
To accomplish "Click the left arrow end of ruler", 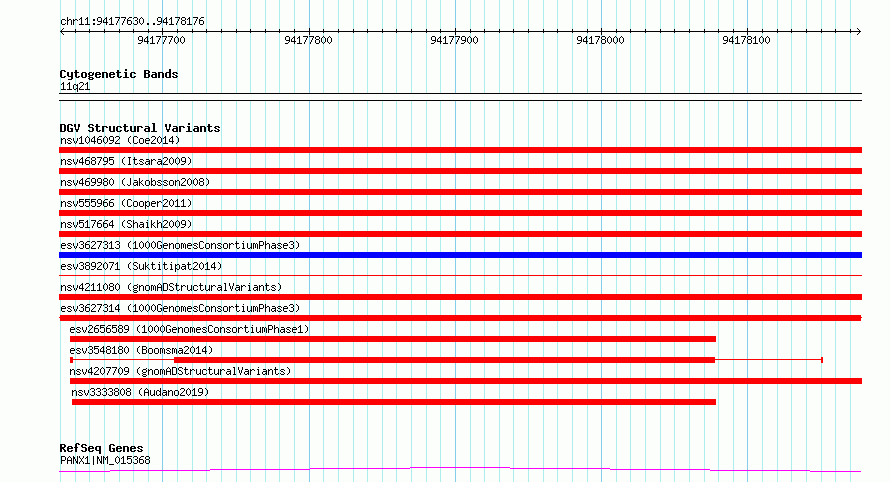I will pyautogui.click(x=62, y=32).
